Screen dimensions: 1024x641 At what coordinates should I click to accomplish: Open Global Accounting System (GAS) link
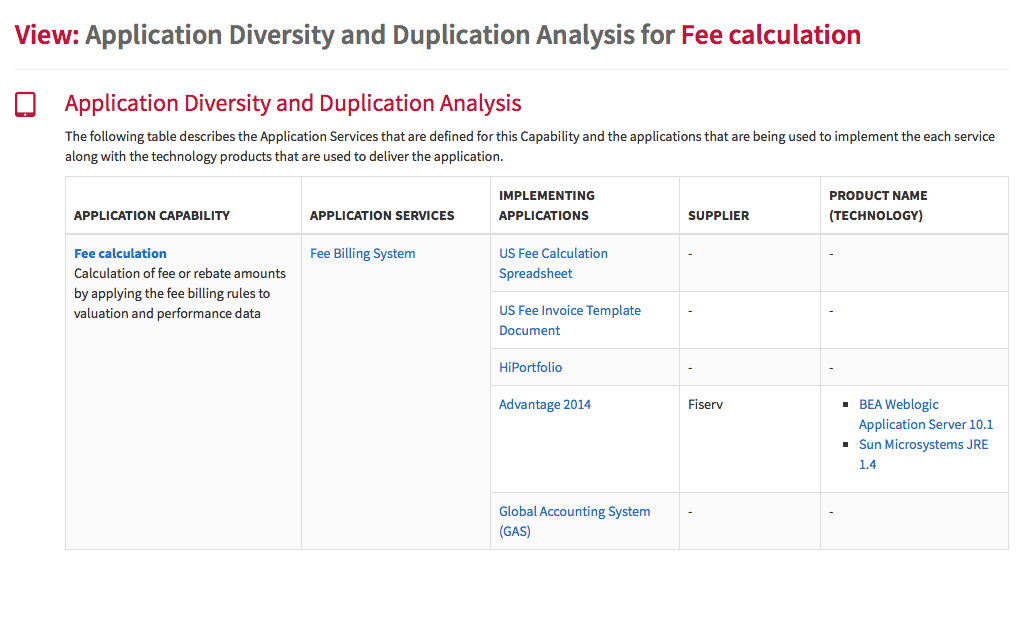point(575,522)
